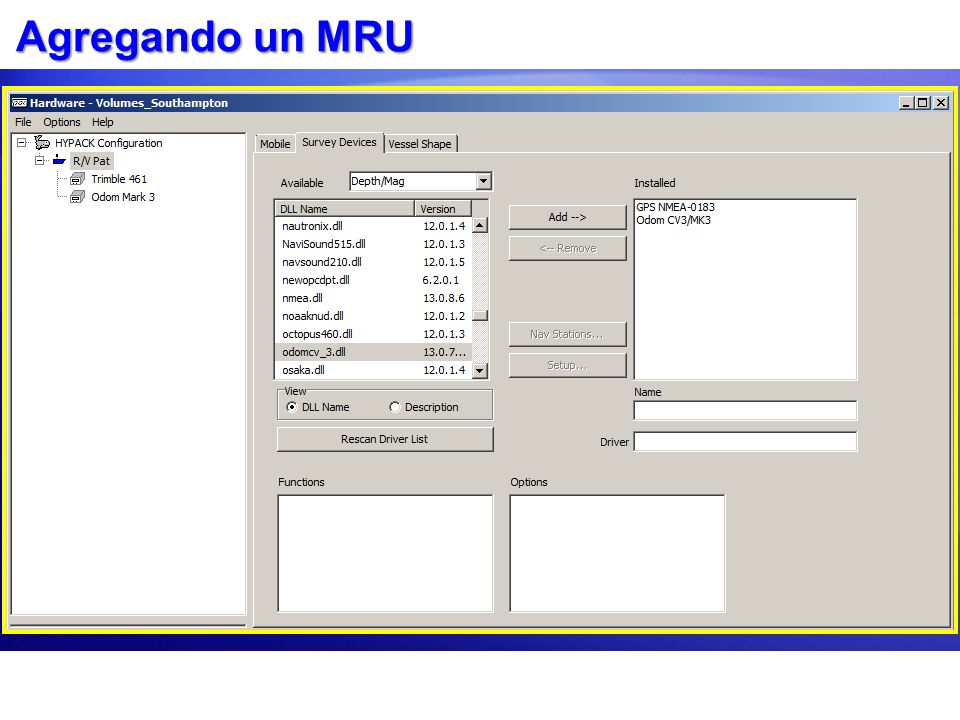
Task: Select R/V Pat in the tree
Action: tap(91, 161)
